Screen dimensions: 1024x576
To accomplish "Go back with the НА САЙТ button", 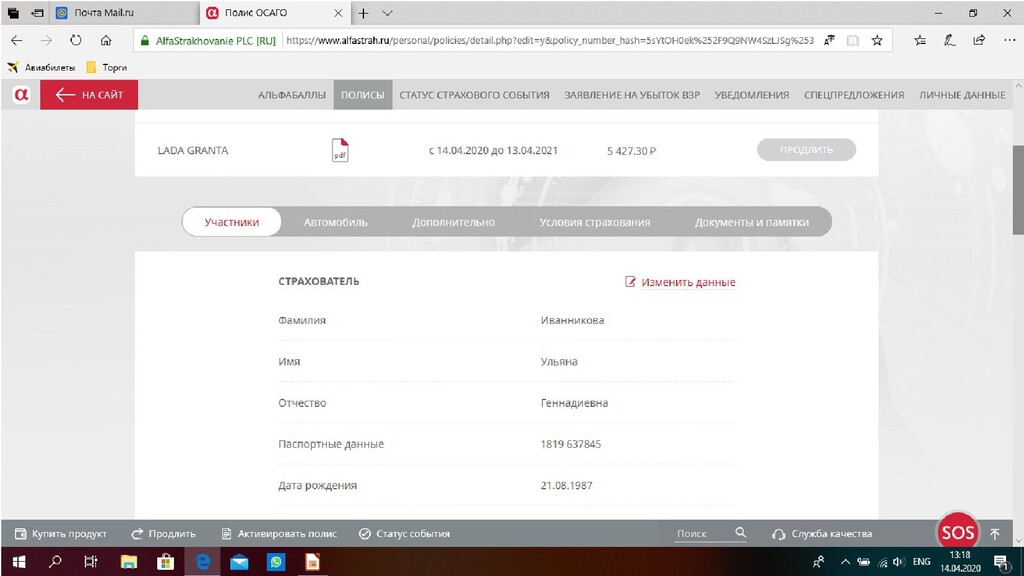I will point(89,95).
